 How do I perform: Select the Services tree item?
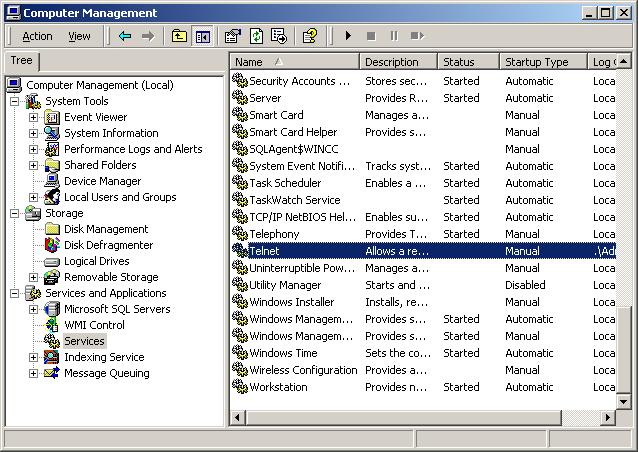84,341
